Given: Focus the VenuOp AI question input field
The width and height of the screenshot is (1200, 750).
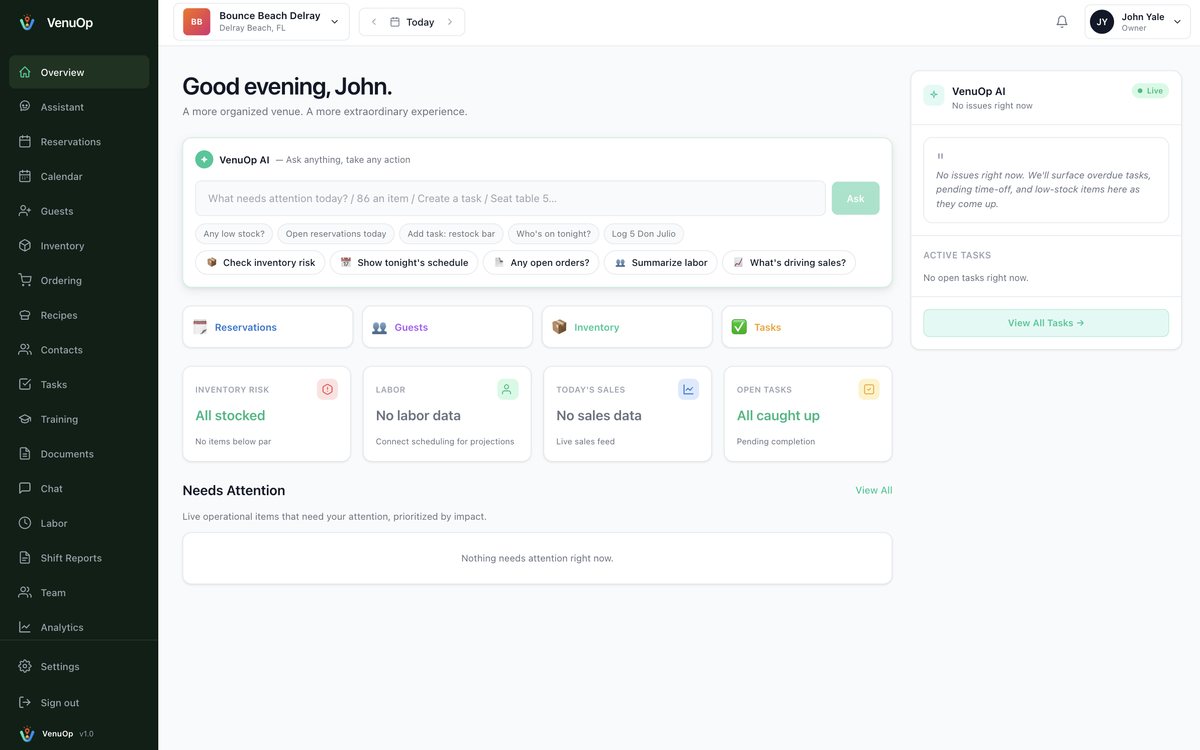Looking at the screenshot, I should click(x=510, y=198).
